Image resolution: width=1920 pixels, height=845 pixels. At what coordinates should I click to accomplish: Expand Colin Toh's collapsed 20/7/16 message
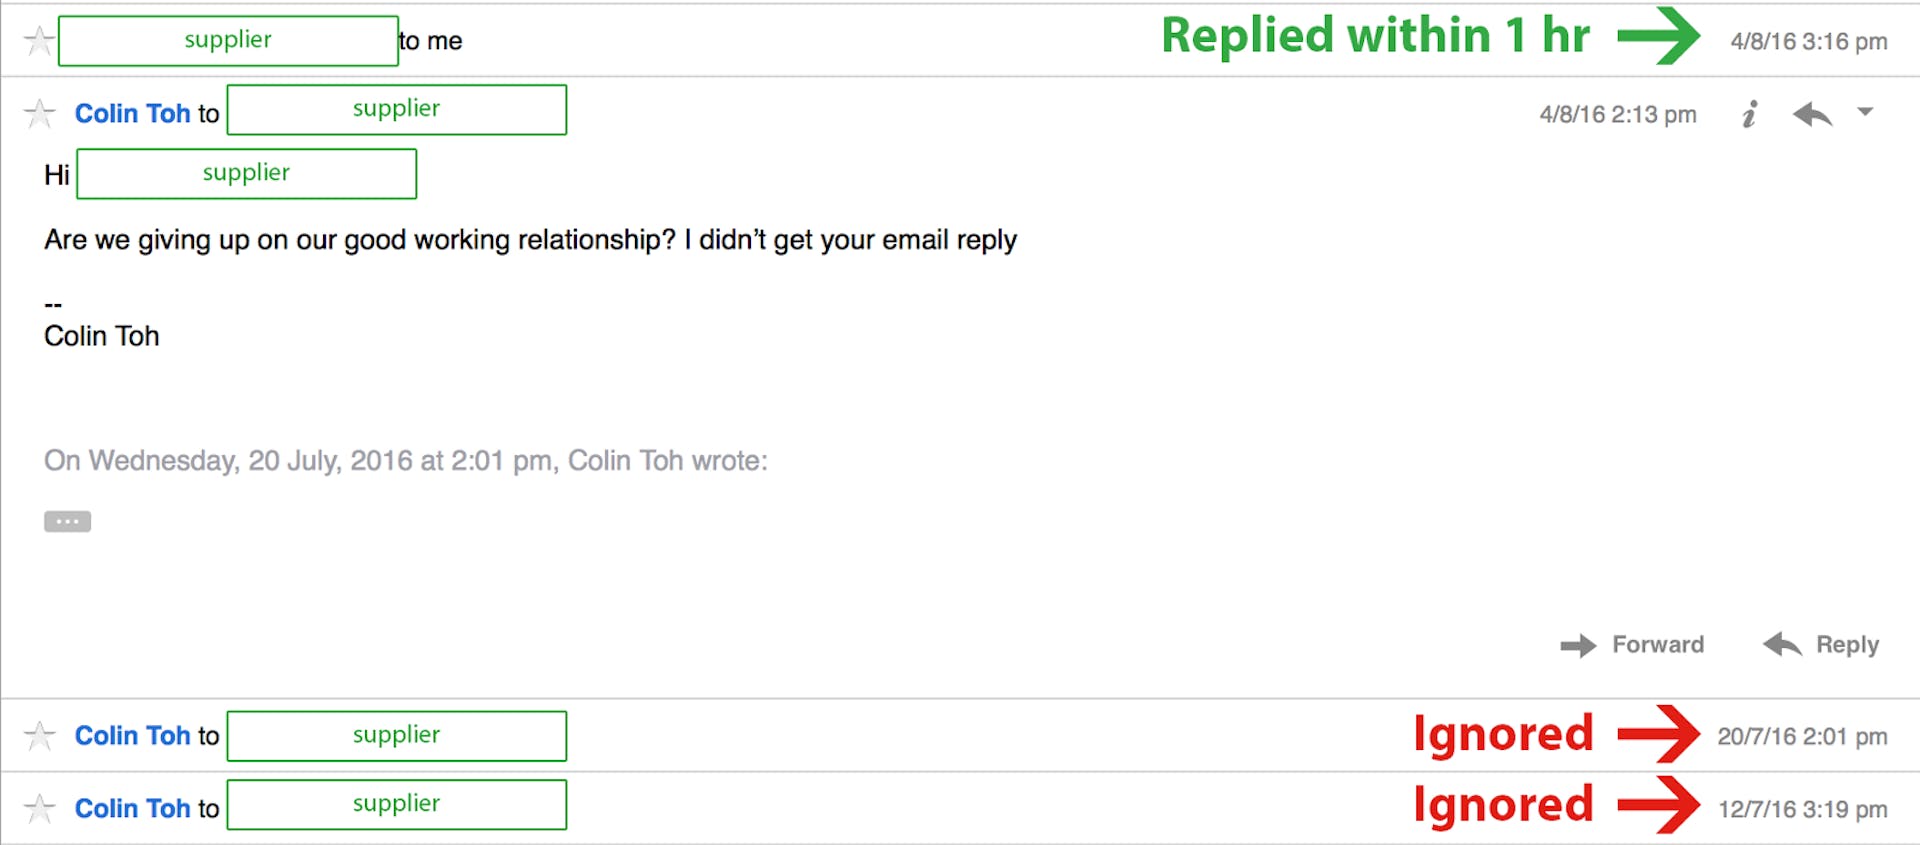(x=900, y=734)
